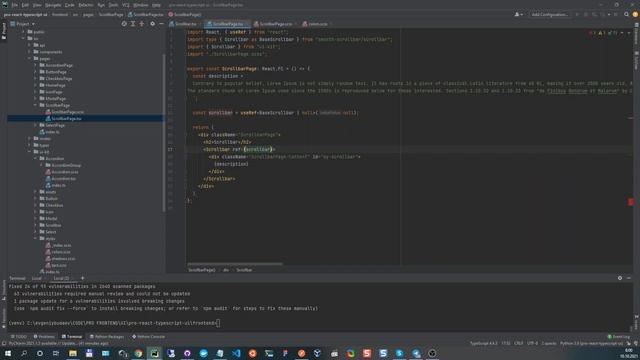Click the Python interpreter in status bar

[591, 343]
